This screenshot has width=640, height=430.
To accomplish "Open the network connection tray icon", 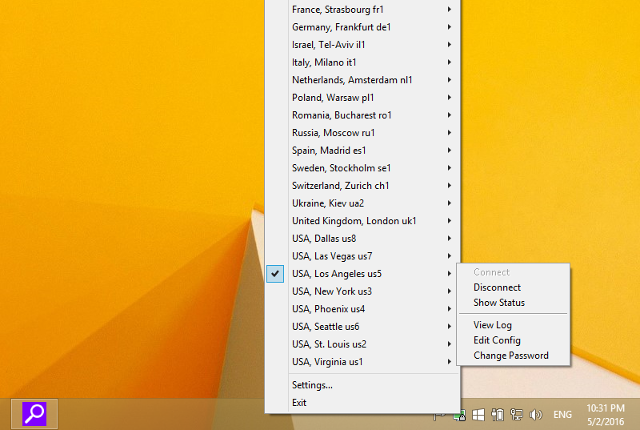I will pos(516,415).
